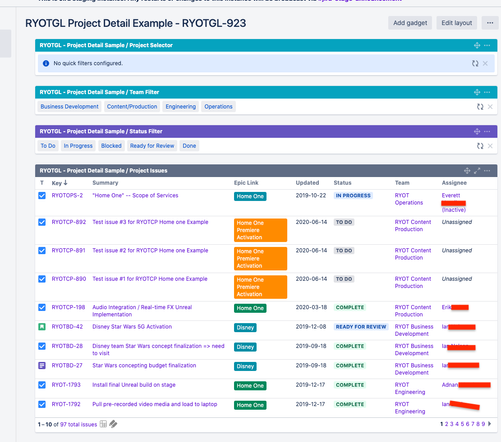The width and height of the screenshot is (501, 442).
Task: Toggle the Done status filter
Action: click(189, 146)
